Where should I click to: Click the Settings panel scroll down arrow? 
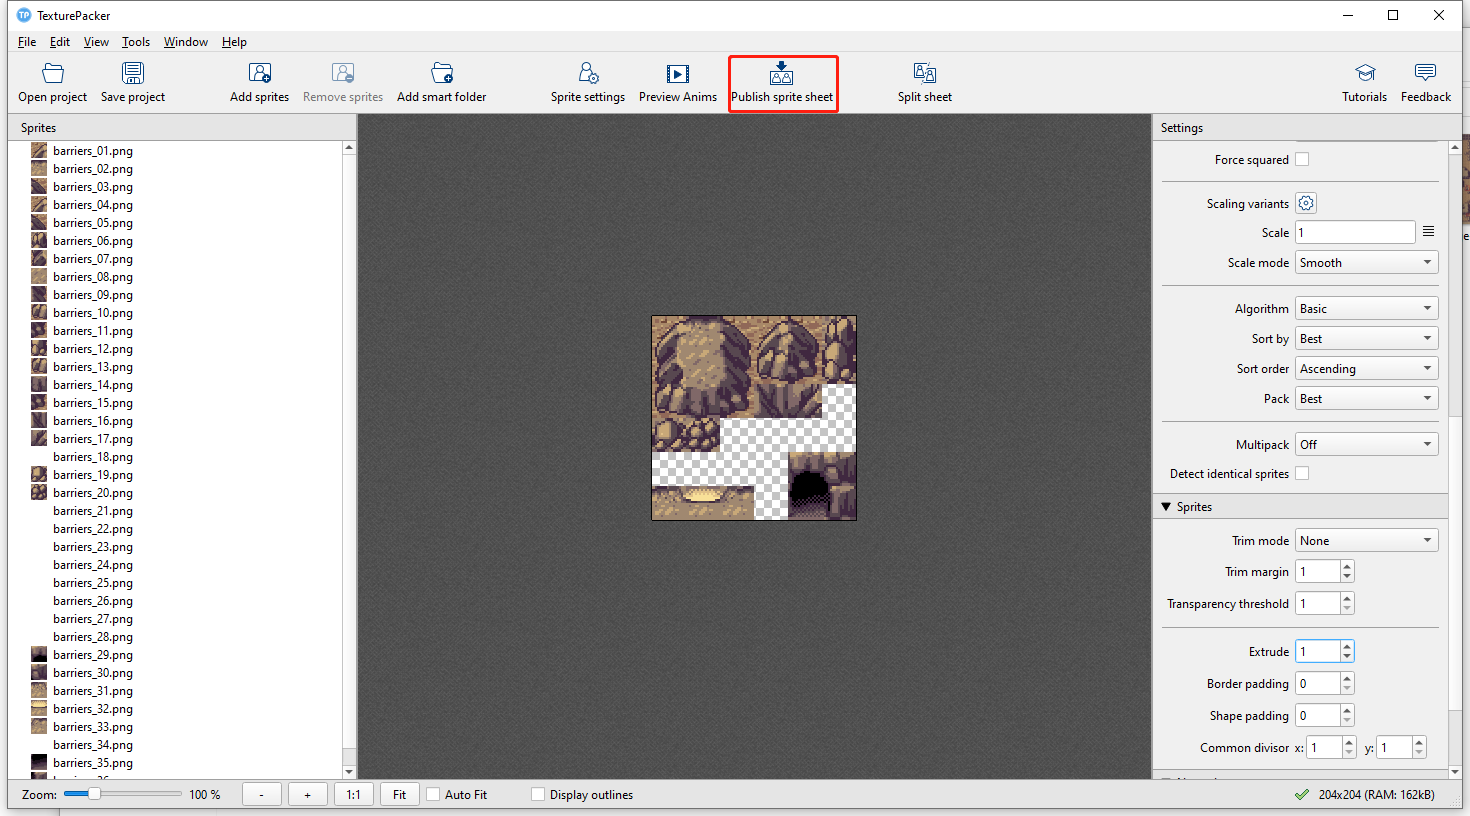[x=1455, y=772]
